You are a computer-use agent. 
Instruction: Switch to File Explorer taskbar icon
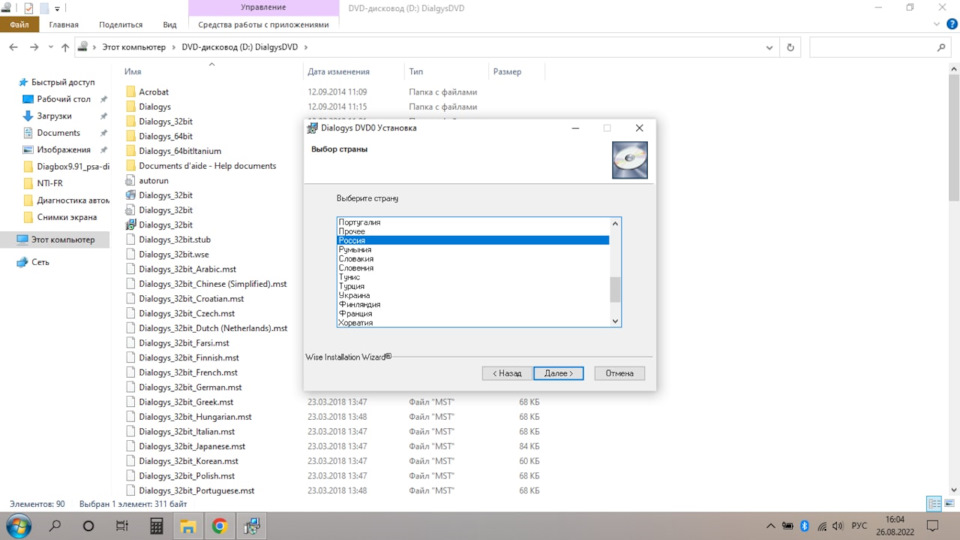pyautogui.click(x=187, y=526)
